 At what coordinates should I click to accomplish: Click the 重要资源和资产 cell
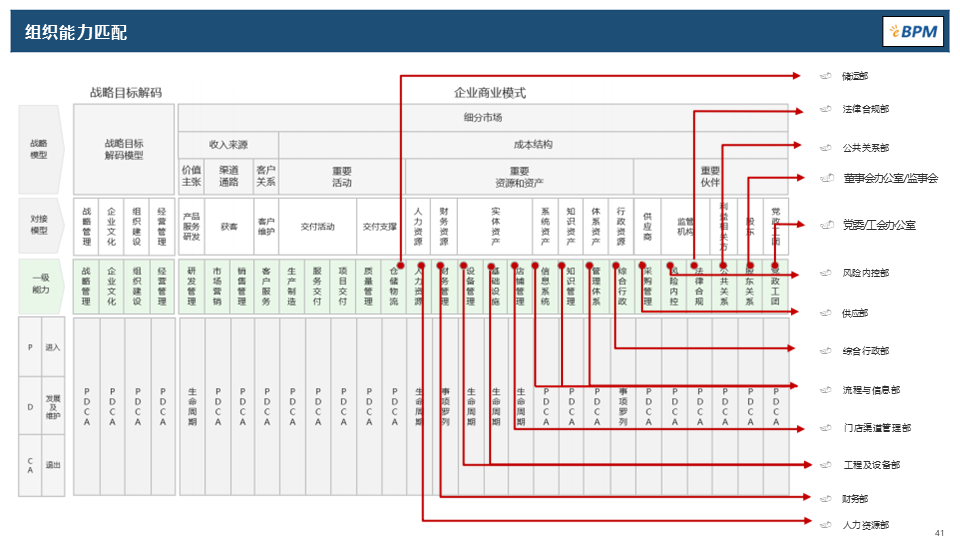pyautogui.click(x=519, y=176)
